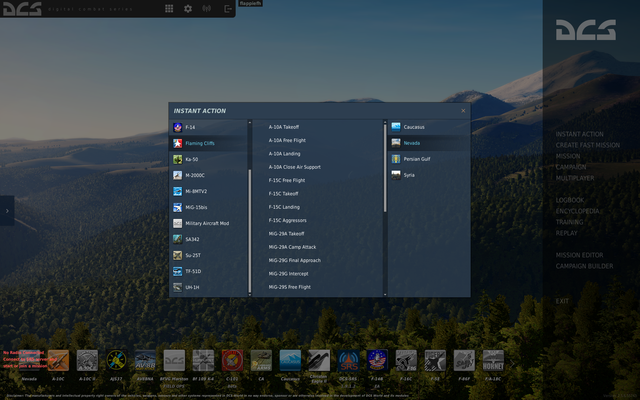Choose Flaming Cliffs in the aircraft list
This screenshot has width=640, height=400.
point(208,143)
